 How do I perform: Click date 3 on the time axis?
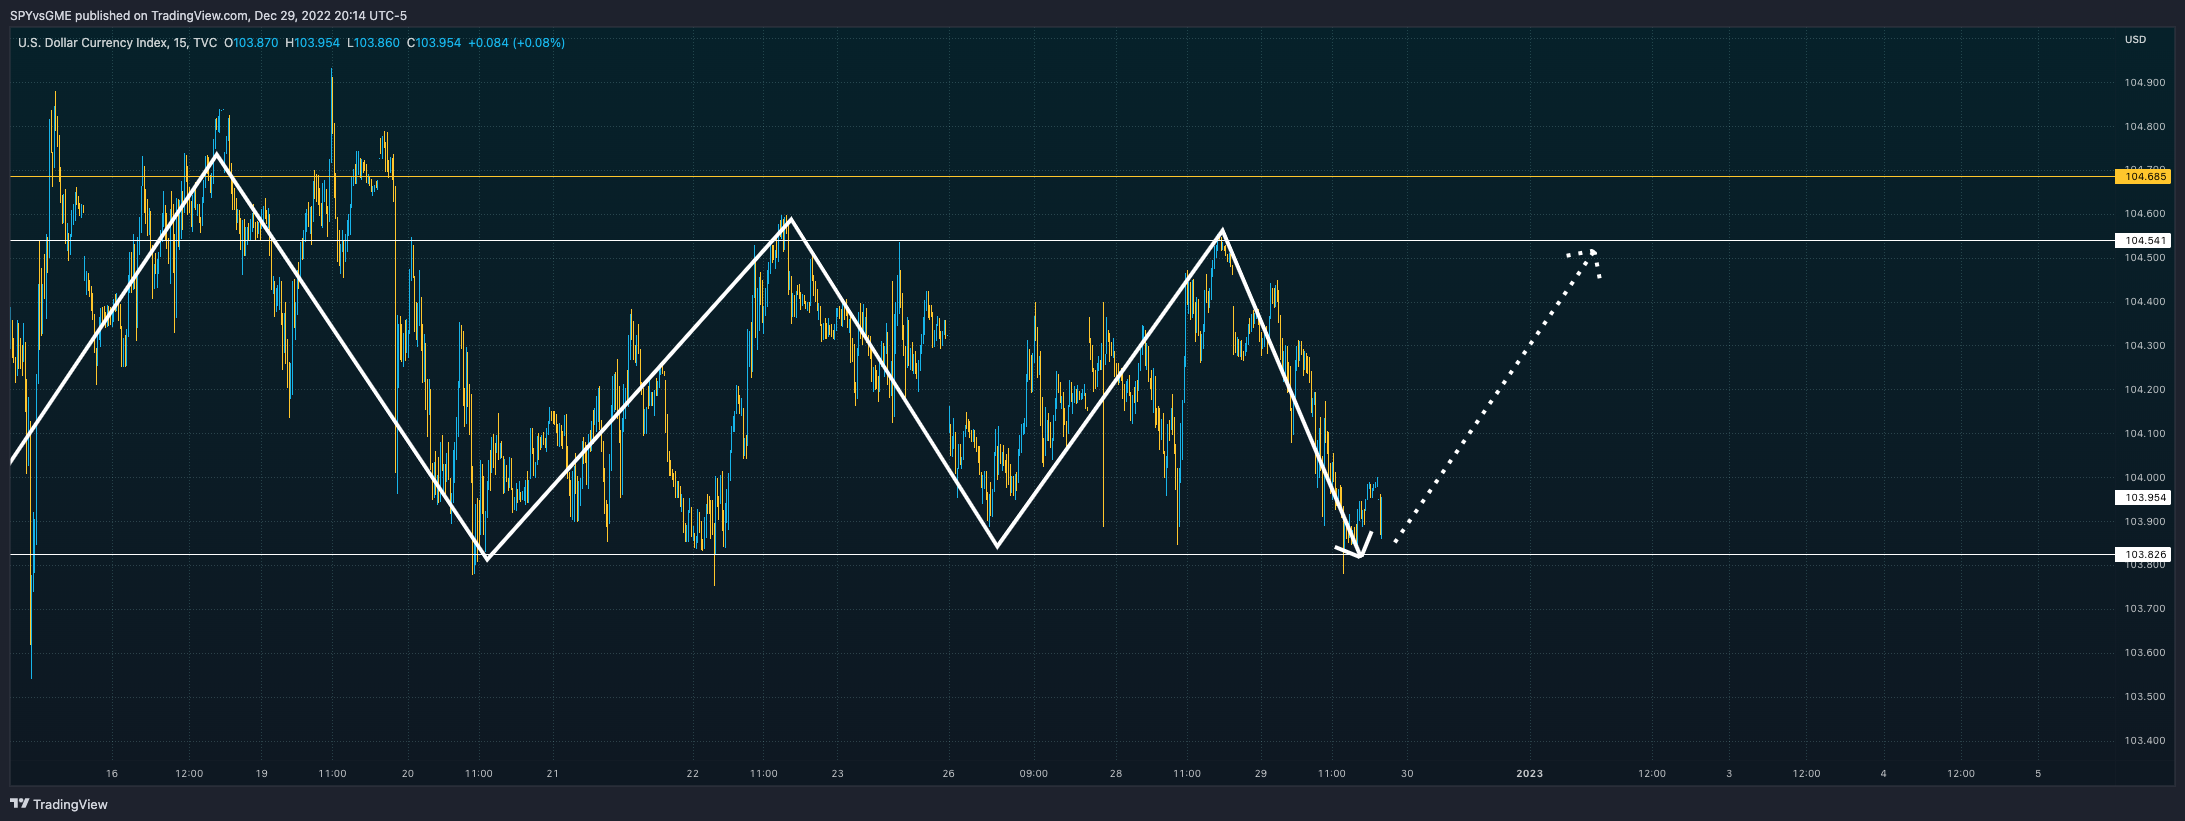(1729, 774)
